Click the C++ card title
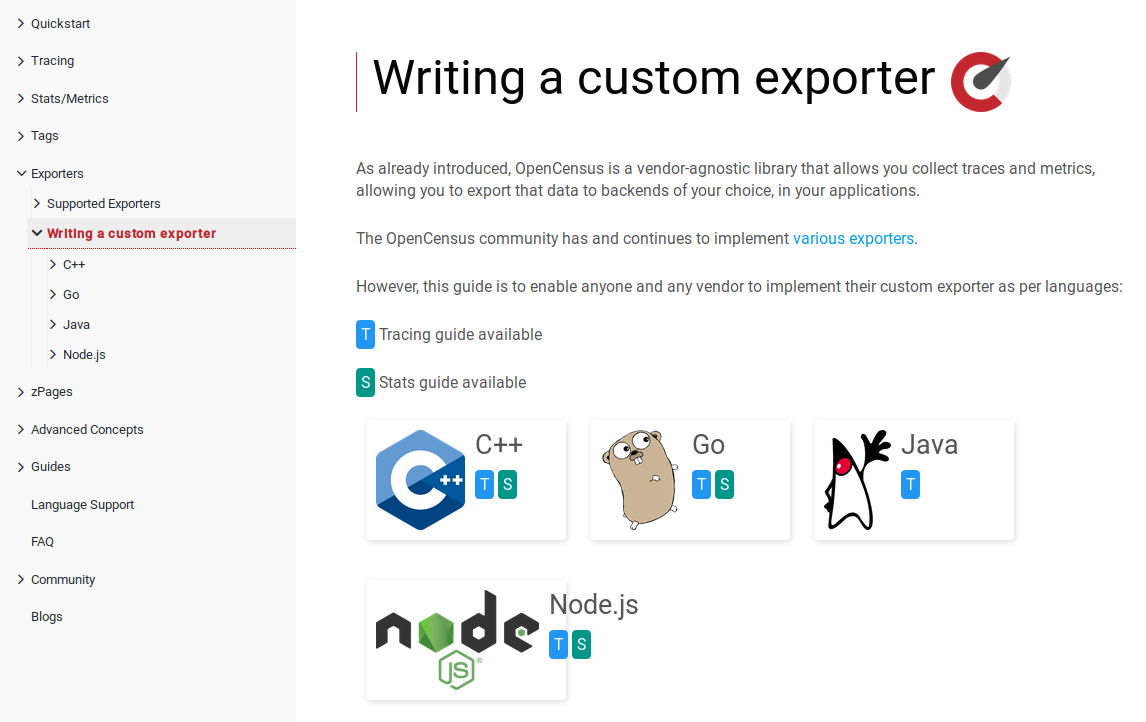1146x722 pixels. click(x=499, y=444)
